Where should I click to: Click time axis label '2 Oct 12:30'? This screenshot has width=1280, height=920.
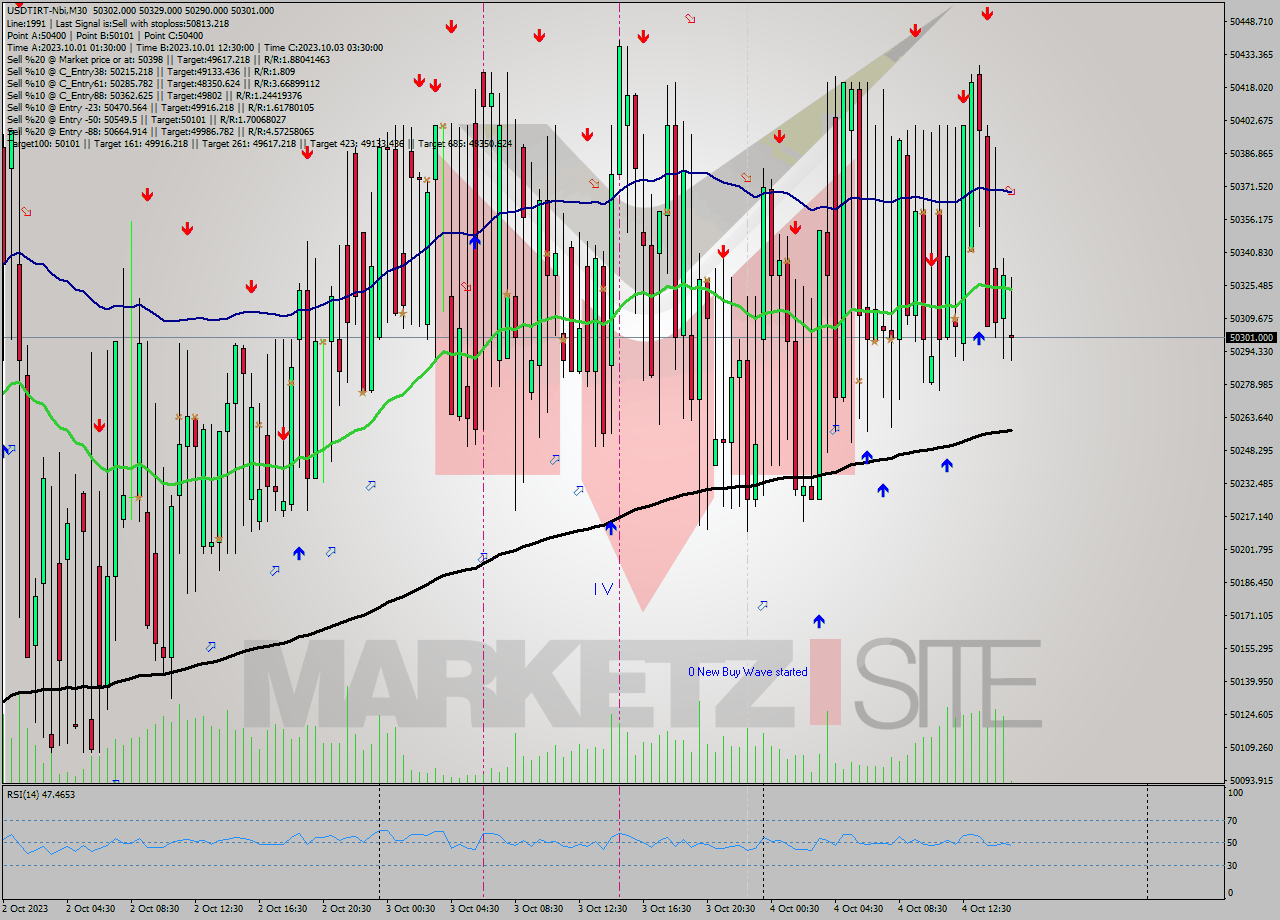(x=218, y=909)
